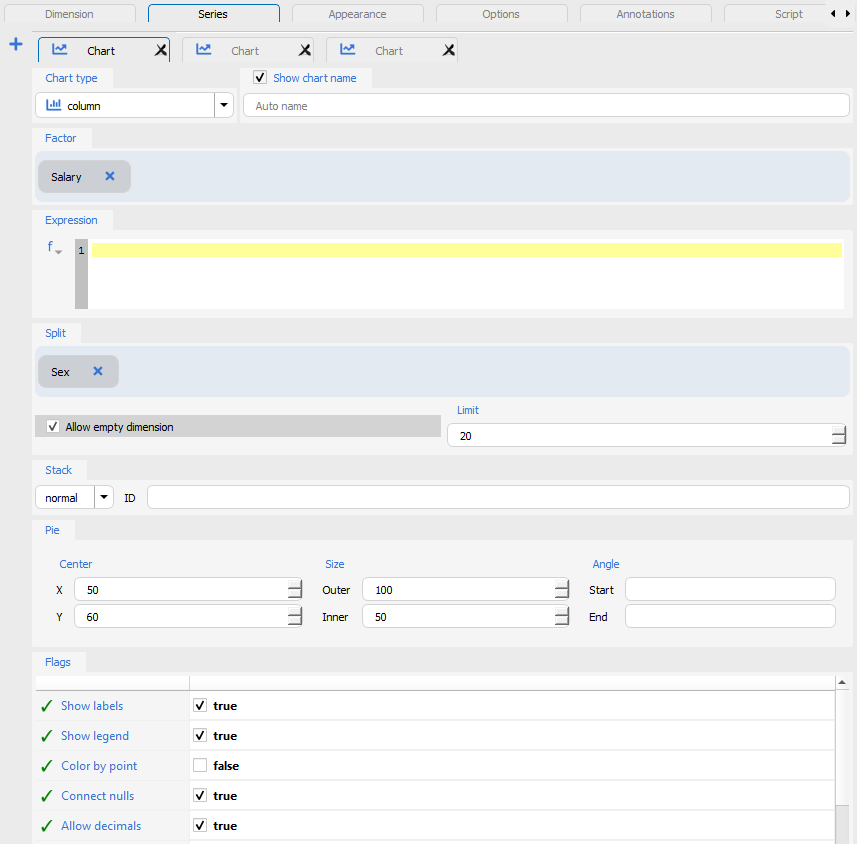Click the expression editor line 1
Image resolution: width=859 pixels, height=844 pixels.
[x=467, y=250]
